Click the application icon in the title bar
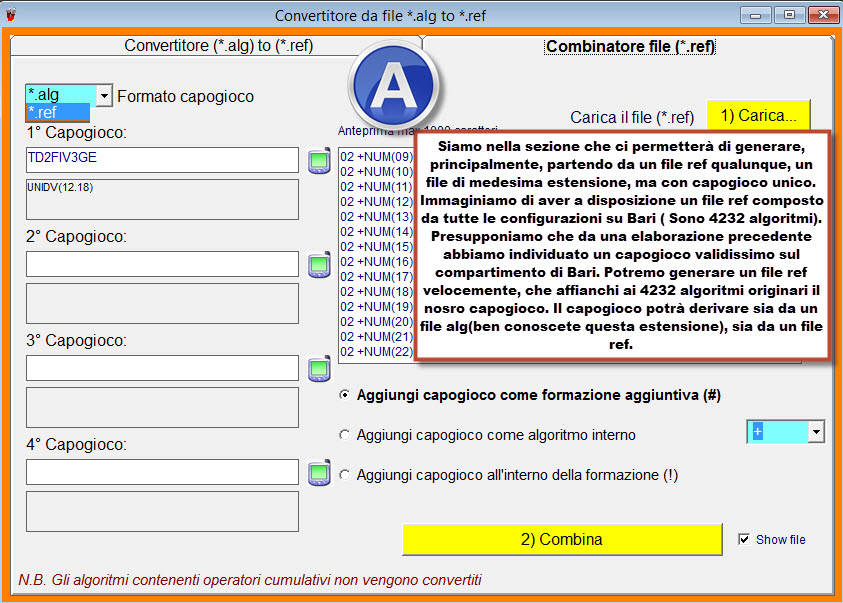Viewport: 843px width, 603px height. (x=10, y=15)
